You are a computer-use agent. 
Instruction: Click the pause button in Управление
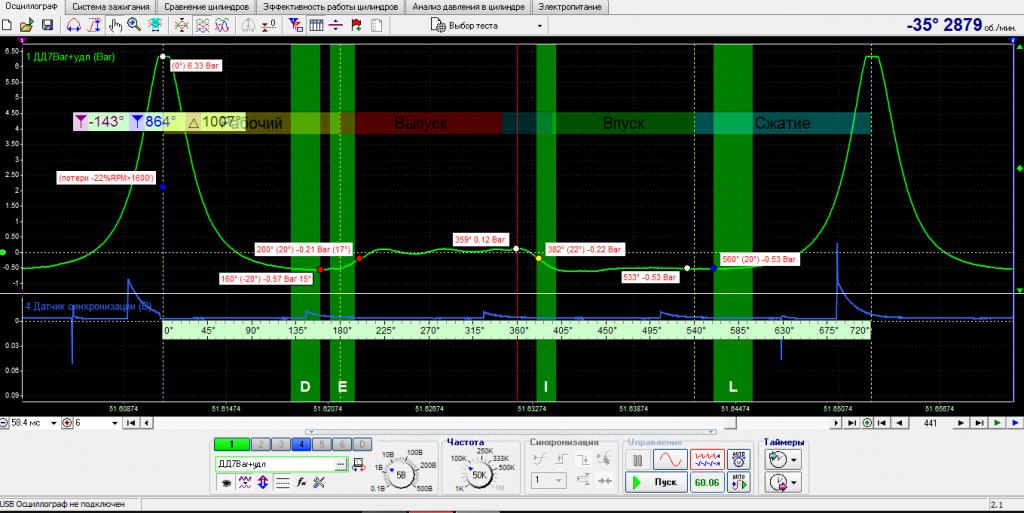click(x=637, y=460)
